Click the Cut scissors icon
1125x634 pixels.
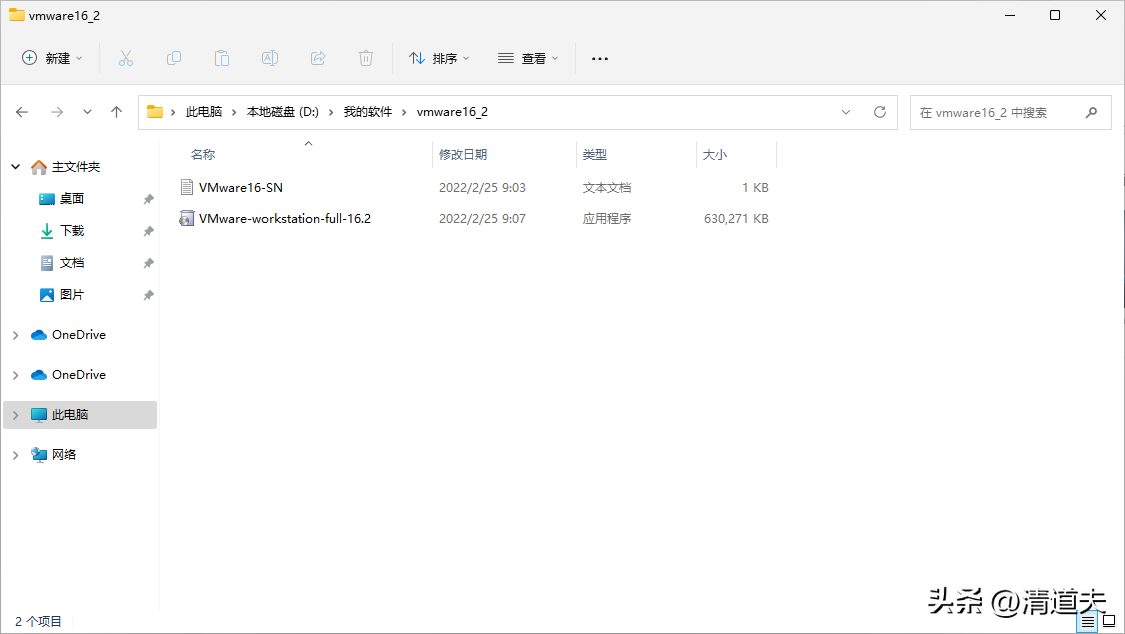click(x=126, y=58)
